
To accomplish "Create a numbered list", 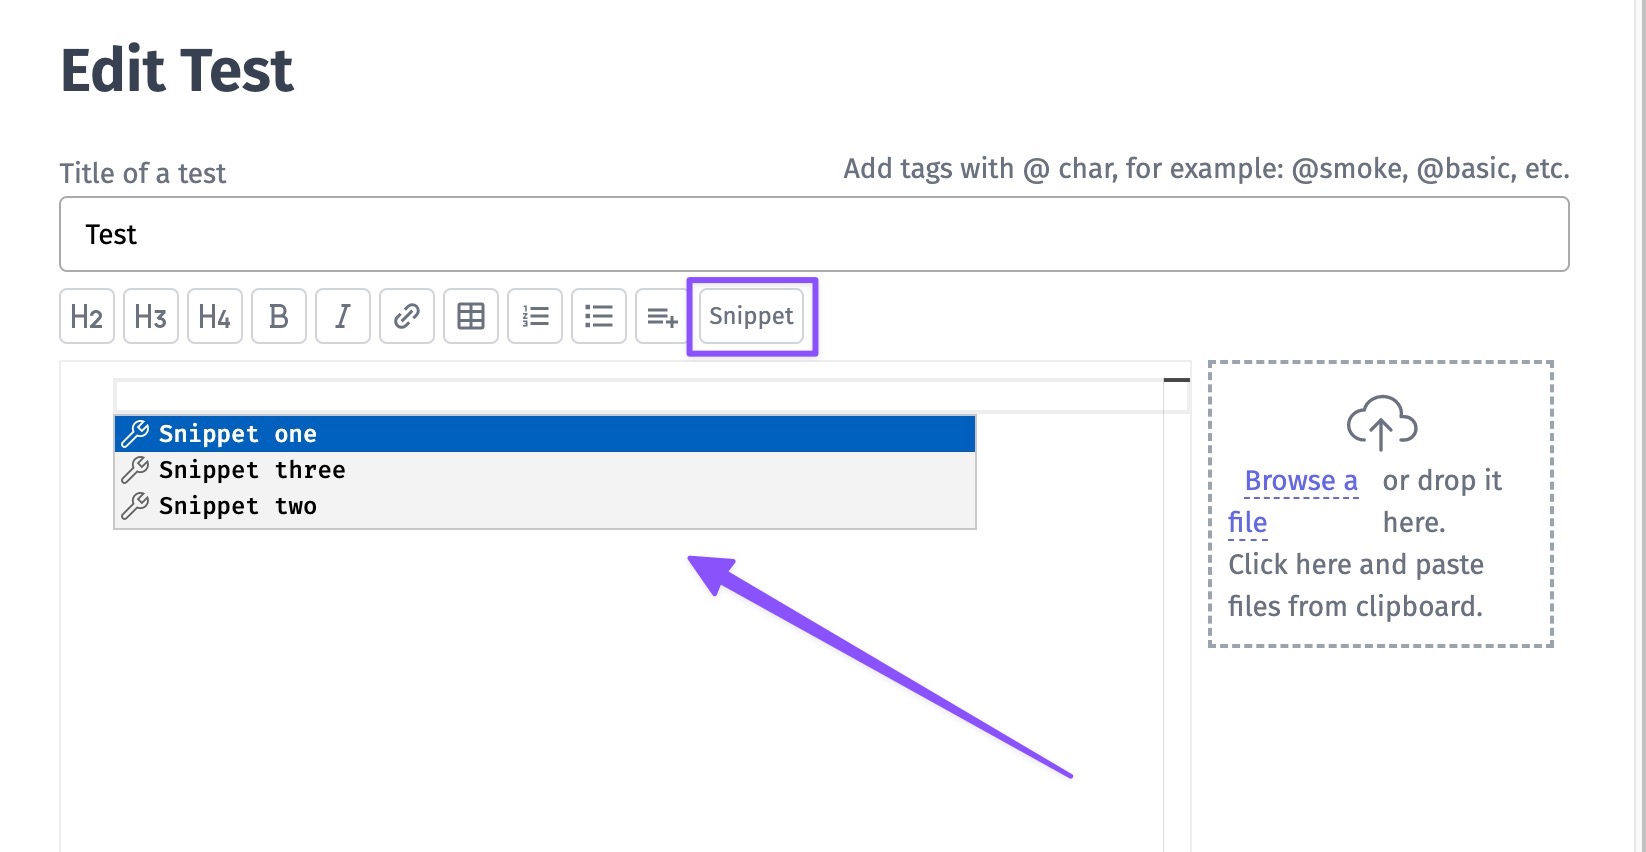I will [x=535, y=317].
